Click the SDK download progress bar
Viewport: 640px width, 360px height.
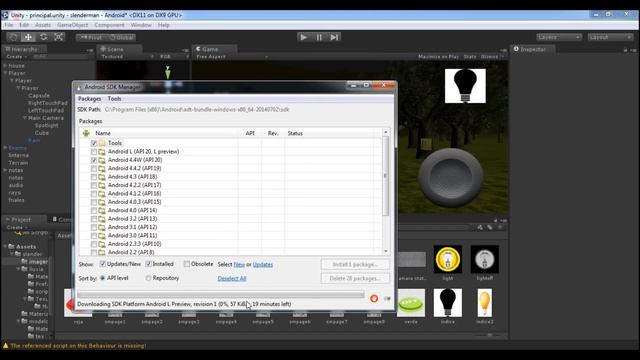pyautogui.click(x=220, y=295)
